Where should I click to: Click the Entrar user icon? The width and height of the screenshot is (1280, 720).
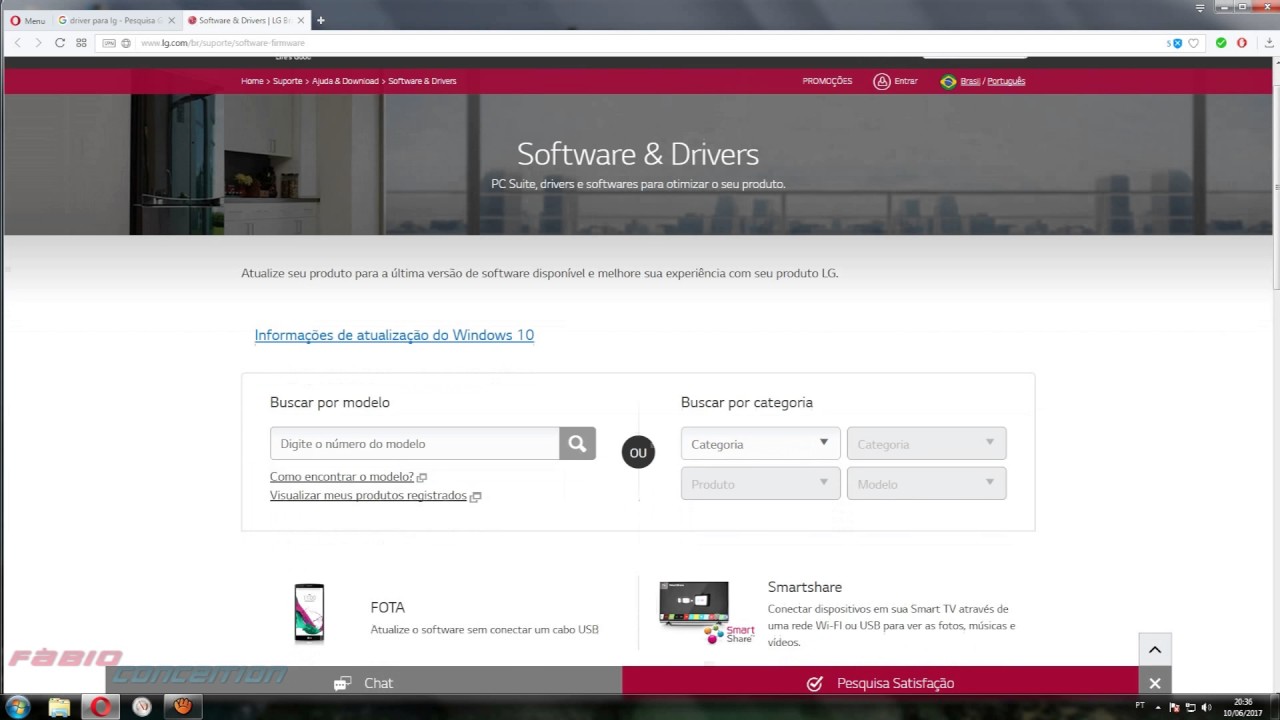pos(882,81)
